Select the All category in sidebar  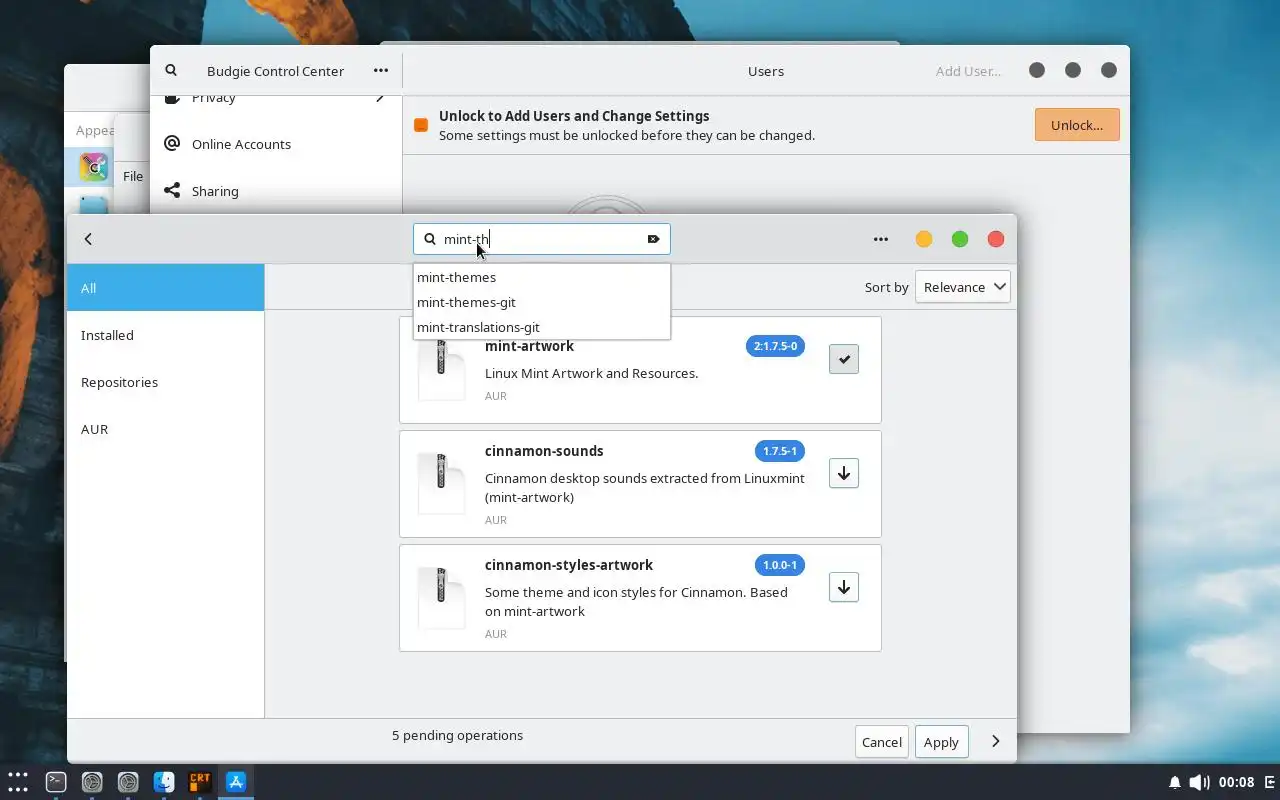coord(166,288)
